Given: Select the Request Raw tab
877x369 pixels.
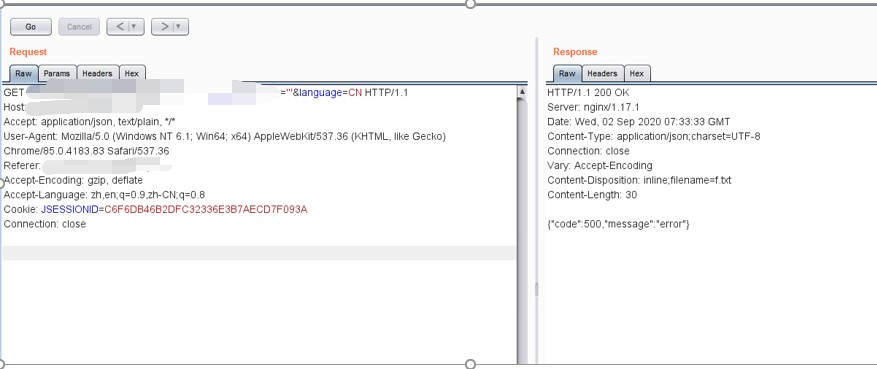Looking at the screenshot, I should (x=23, y=73).
